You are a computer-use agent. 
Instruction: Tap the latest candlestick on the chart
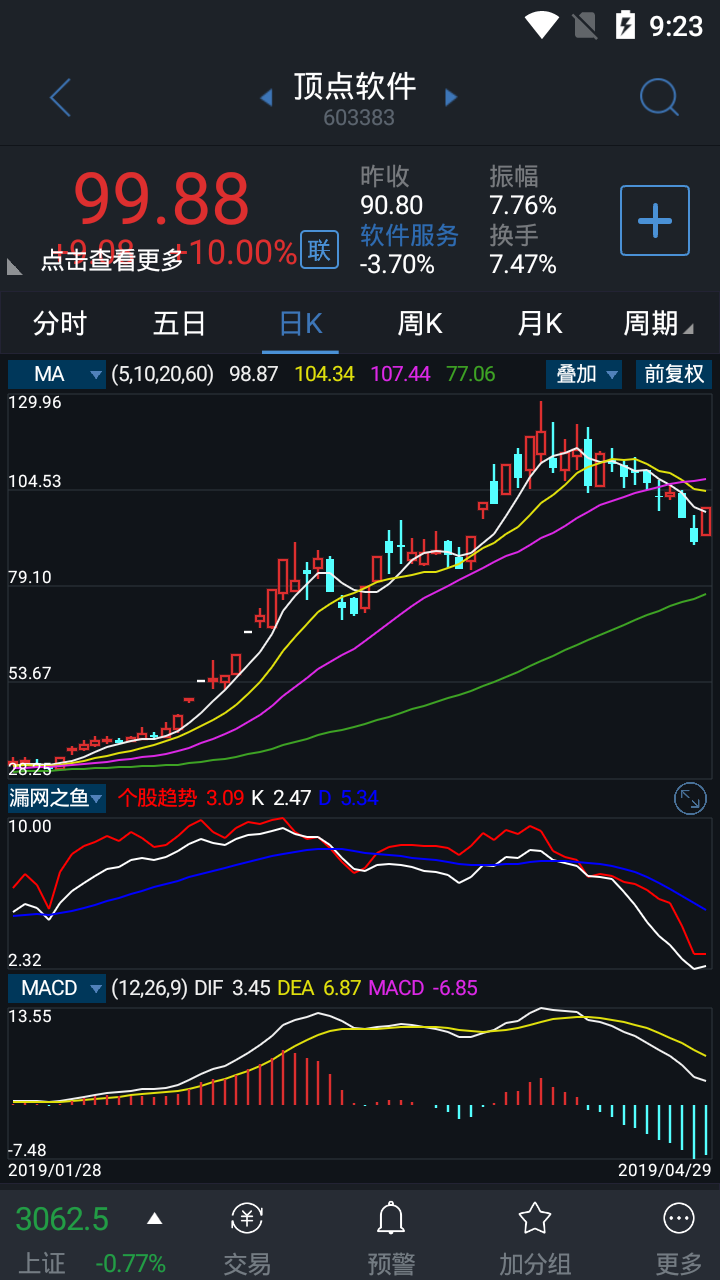click(706, 521)
